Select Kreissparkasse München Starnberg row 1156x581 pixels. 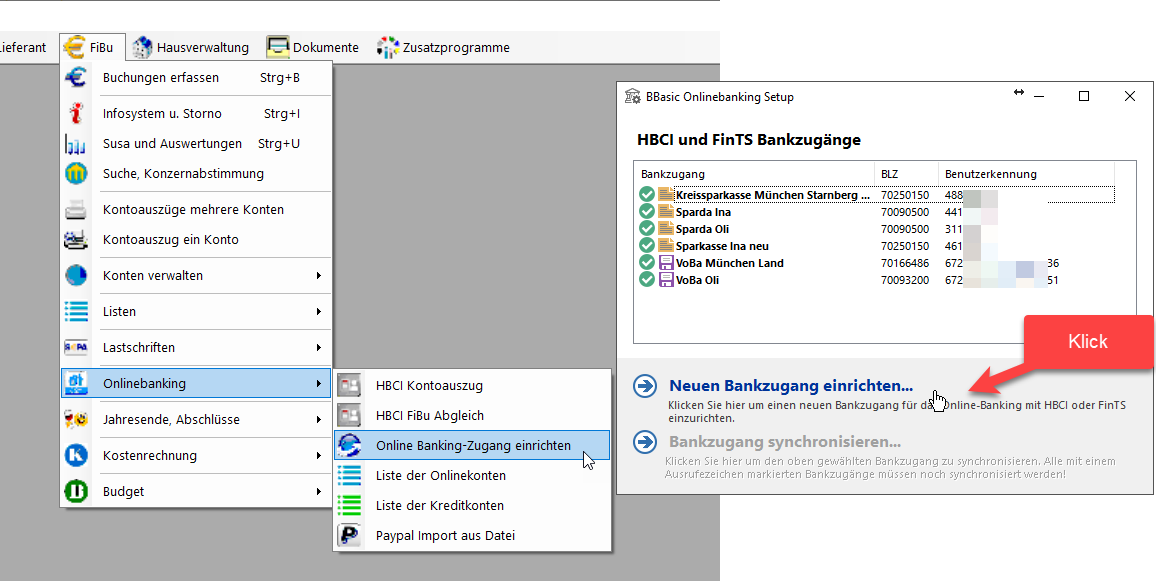pyautogui.click(x=877, y=195)
